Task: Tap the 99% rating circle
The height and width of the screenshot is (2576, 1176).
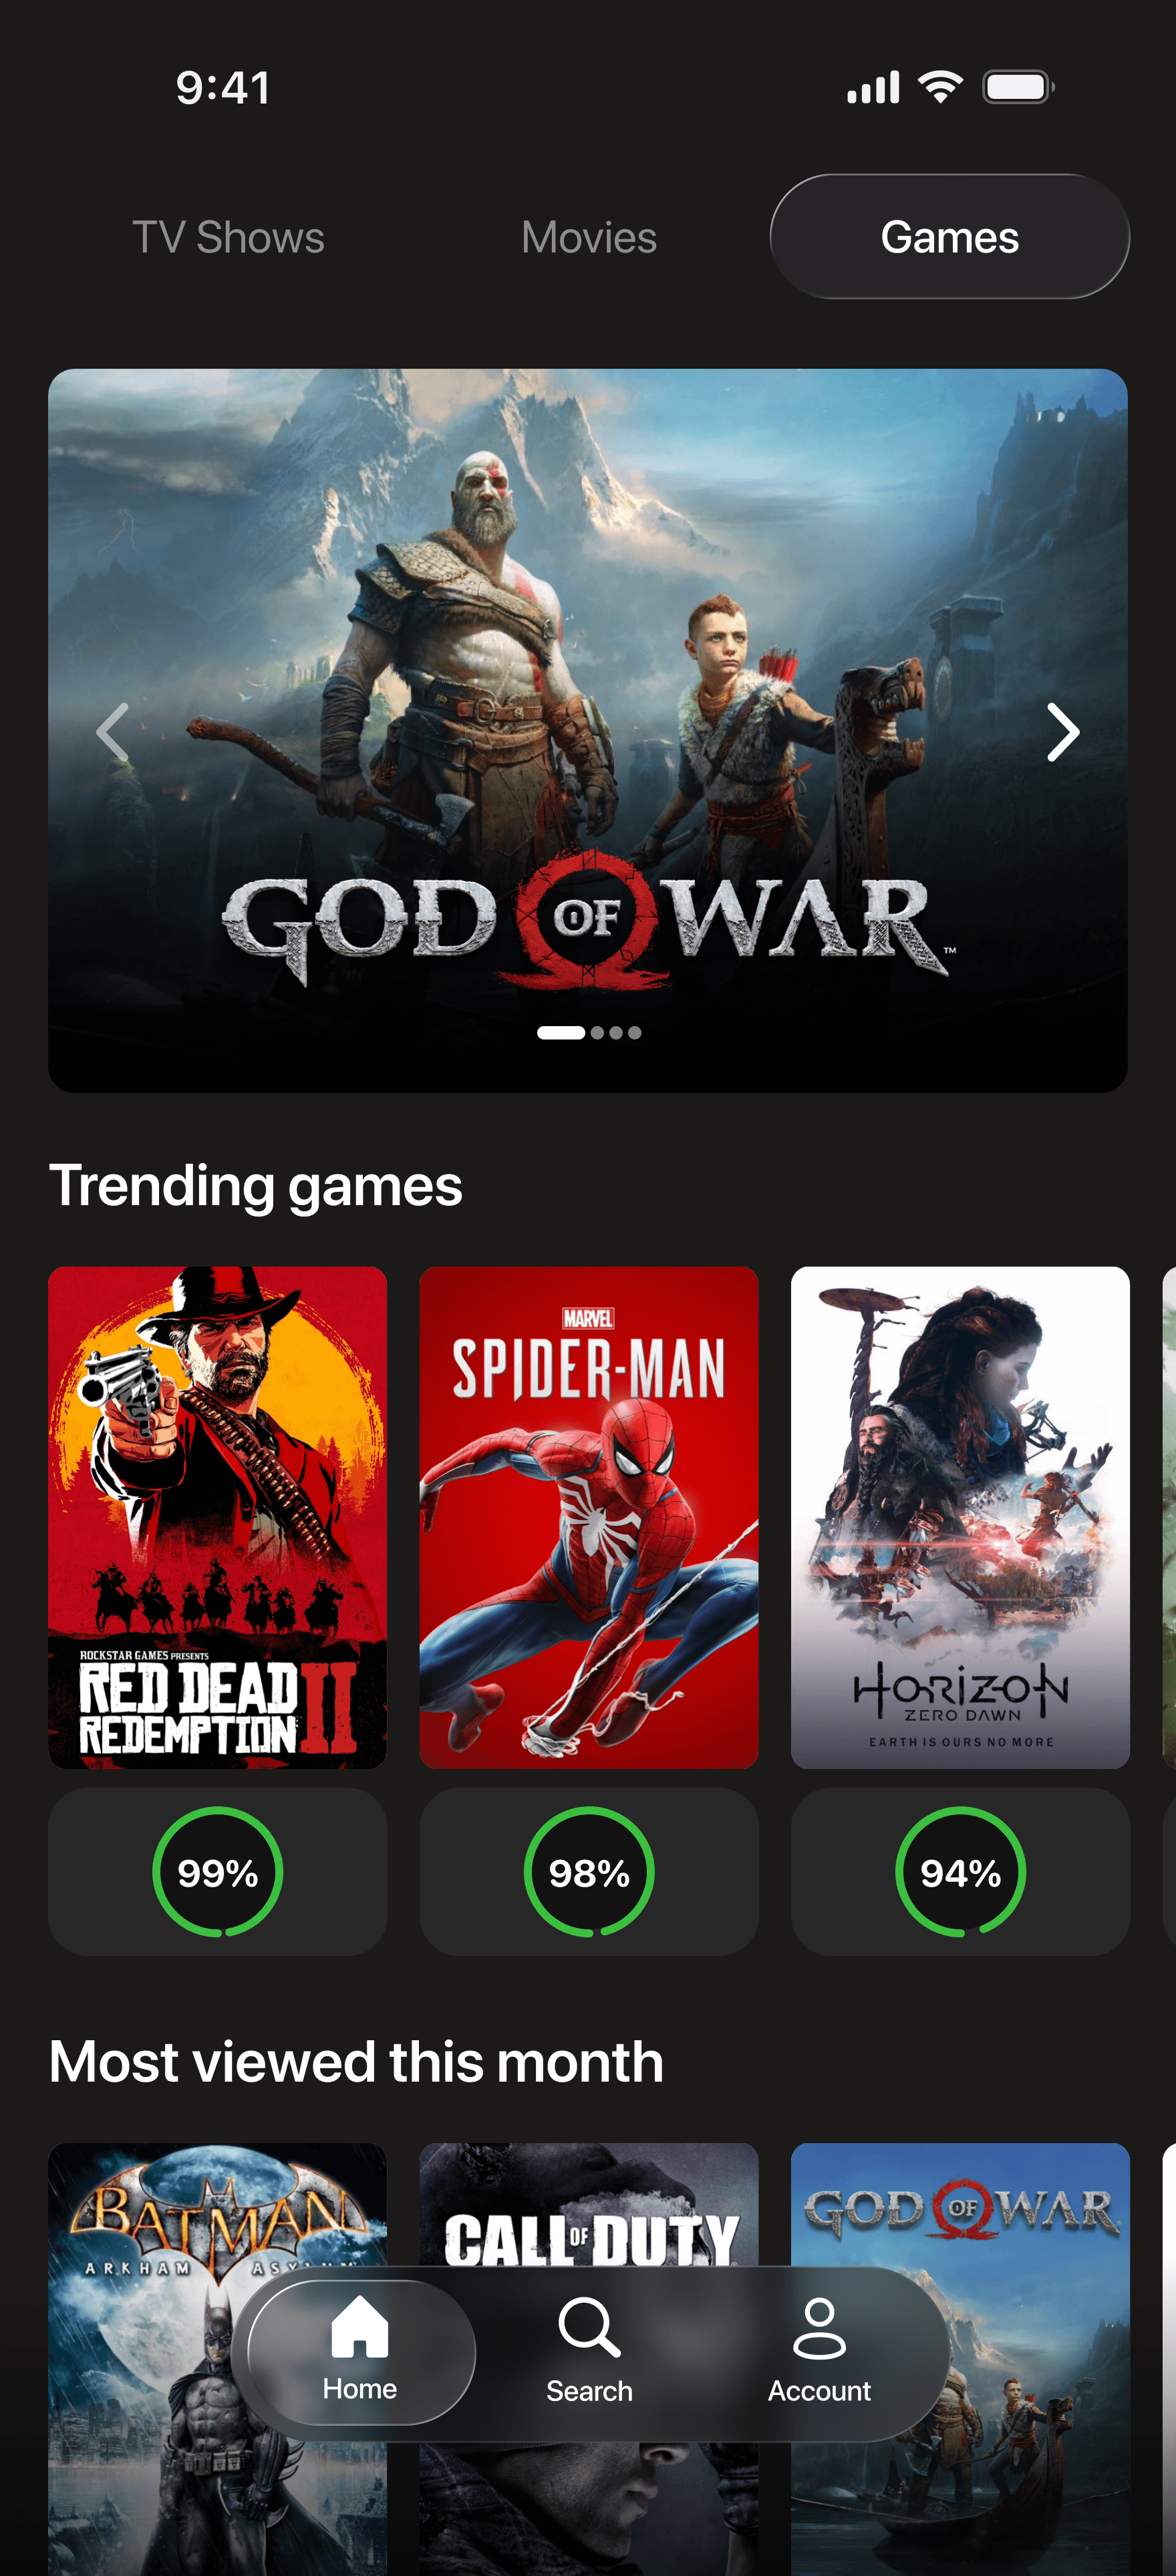Action: tap(218, 1871)
